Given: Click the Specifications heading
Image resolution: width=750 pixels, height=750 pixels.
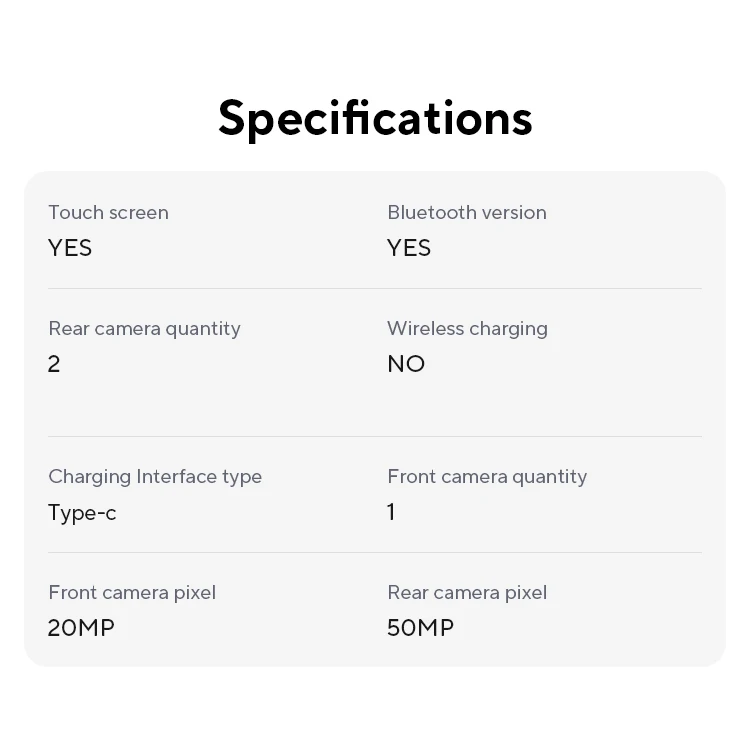Looking at the screenshot, I should click(x=375, y=117).
